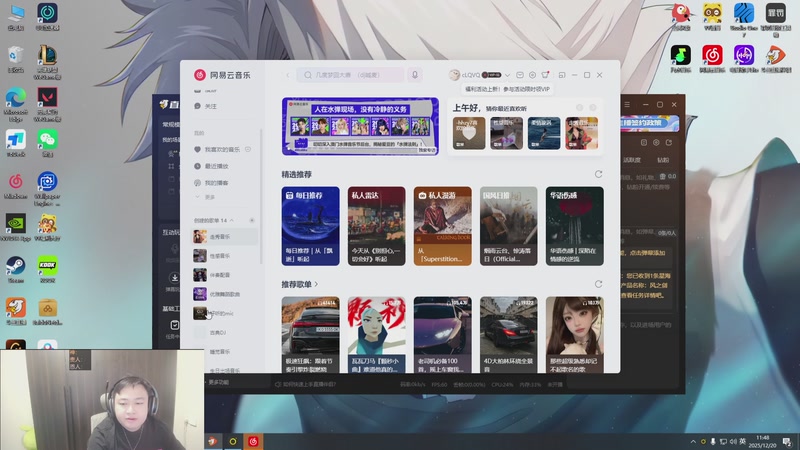Open the skin shirt icon with red dot
800x450 pixels.
pyautogui.click(x=545, y=74)
